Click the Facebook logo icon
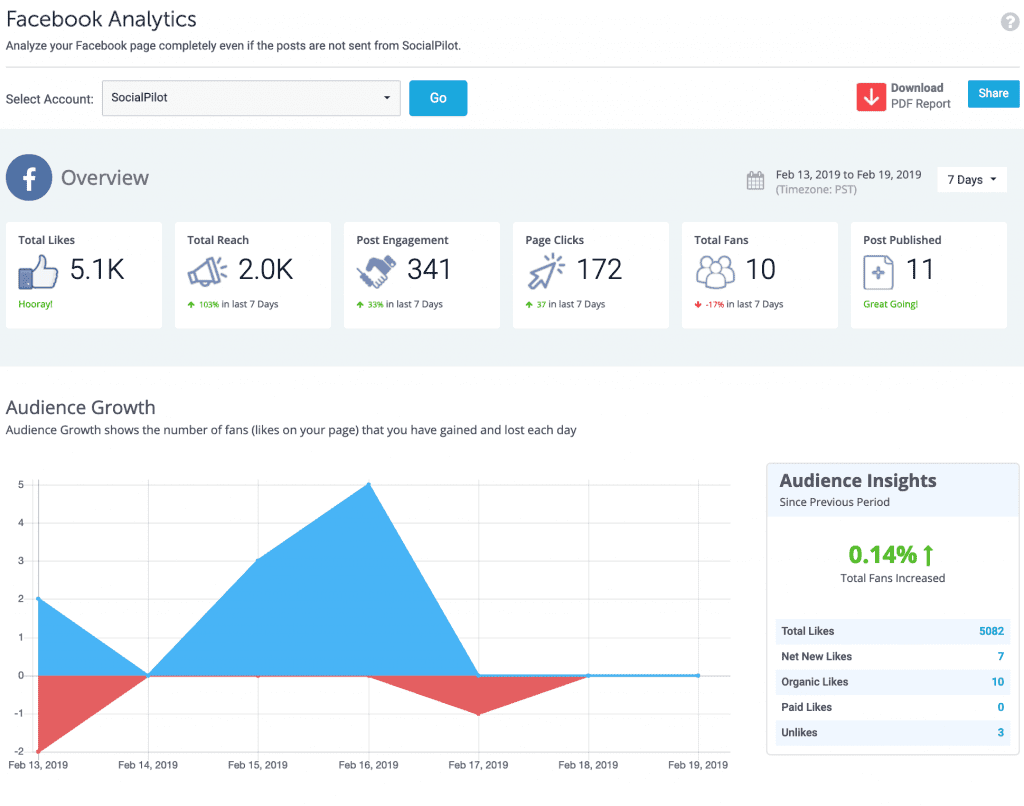1024x806 pixels. click(29, 178)
